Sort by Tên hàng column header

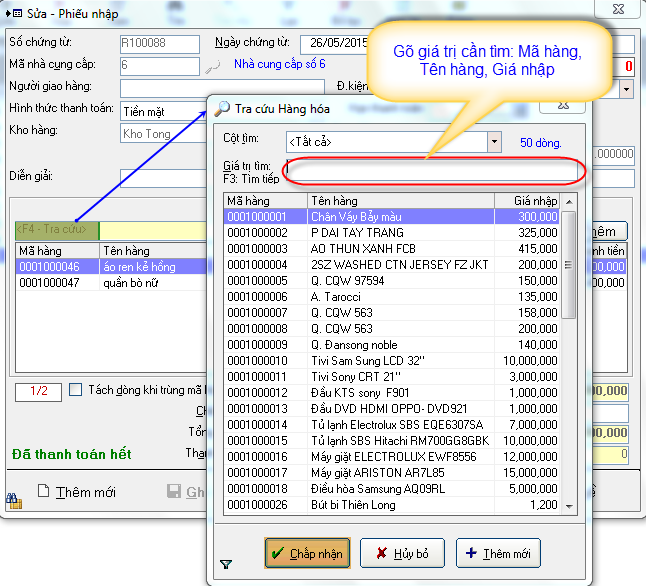(400, 201)
